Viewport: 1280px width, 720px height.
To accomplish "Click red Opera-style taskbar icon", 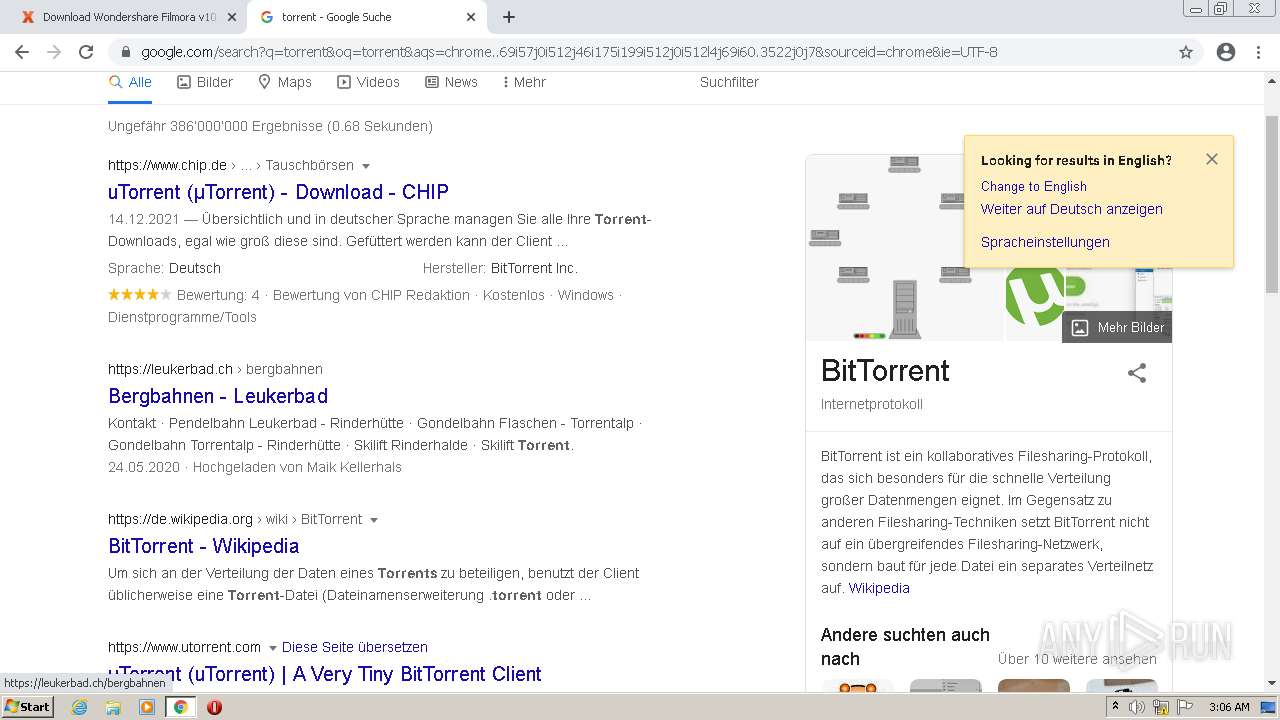I will [x=214, y=707].
